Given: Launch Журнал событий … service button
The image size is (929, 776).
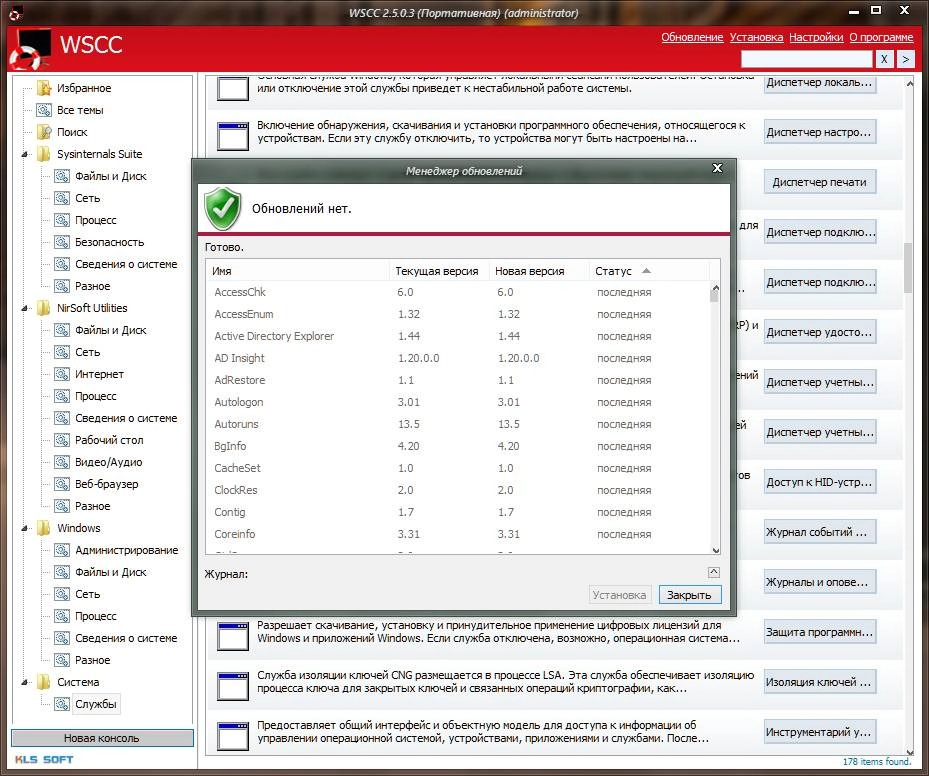Looking at the screenshot, I should [819, 532].
